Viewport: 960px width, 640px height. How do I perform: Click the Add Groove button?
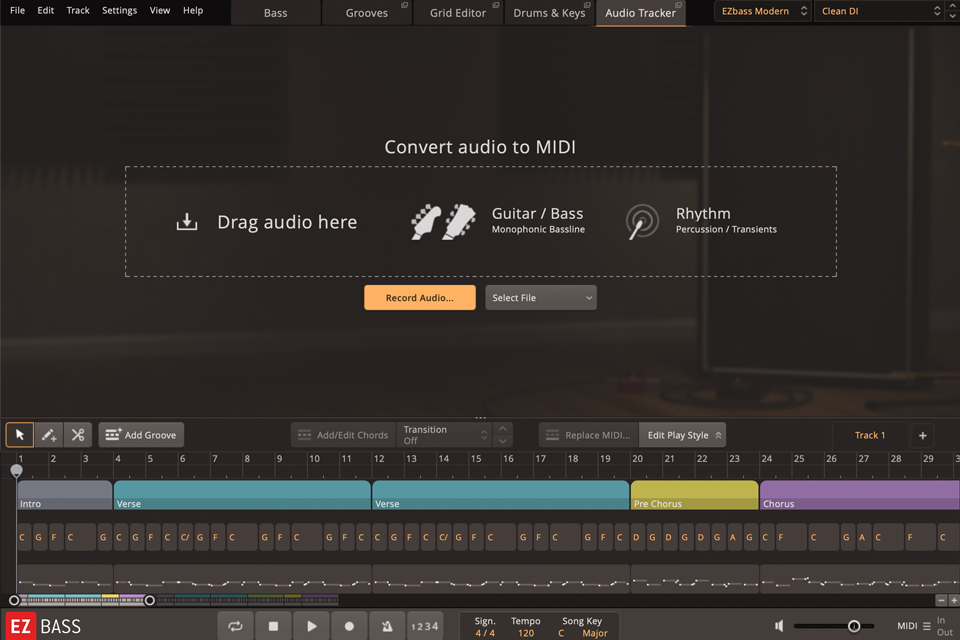pyautogui.click(x=141, y=434)
